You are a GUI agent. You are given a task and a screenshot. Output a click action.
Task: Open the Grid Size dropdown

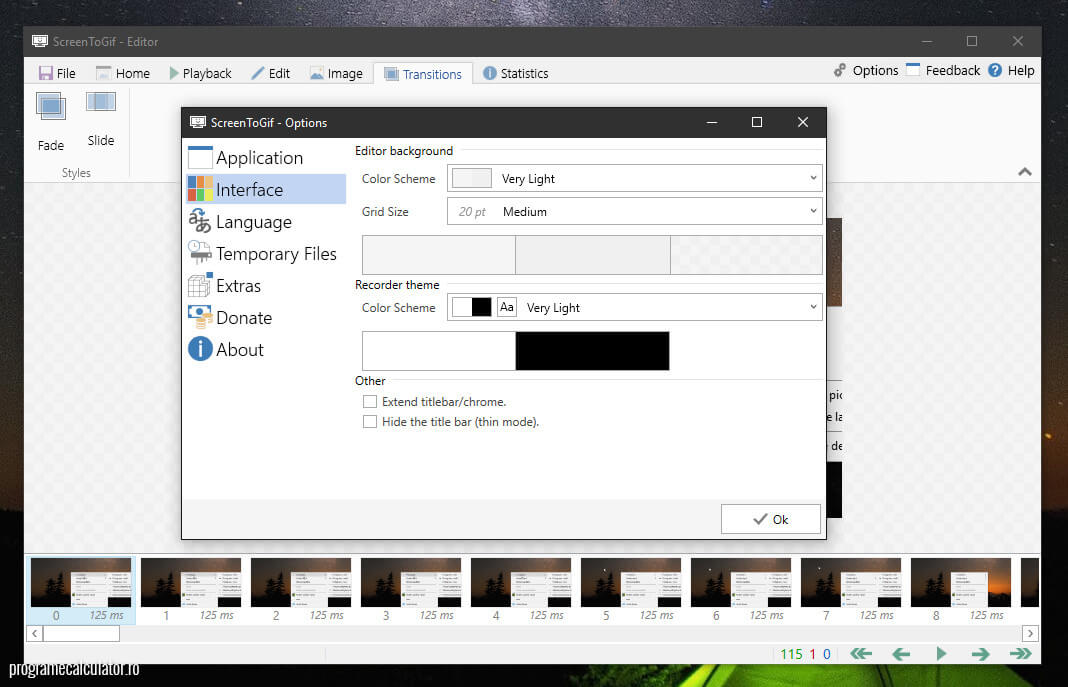click(x=635, y=211)
